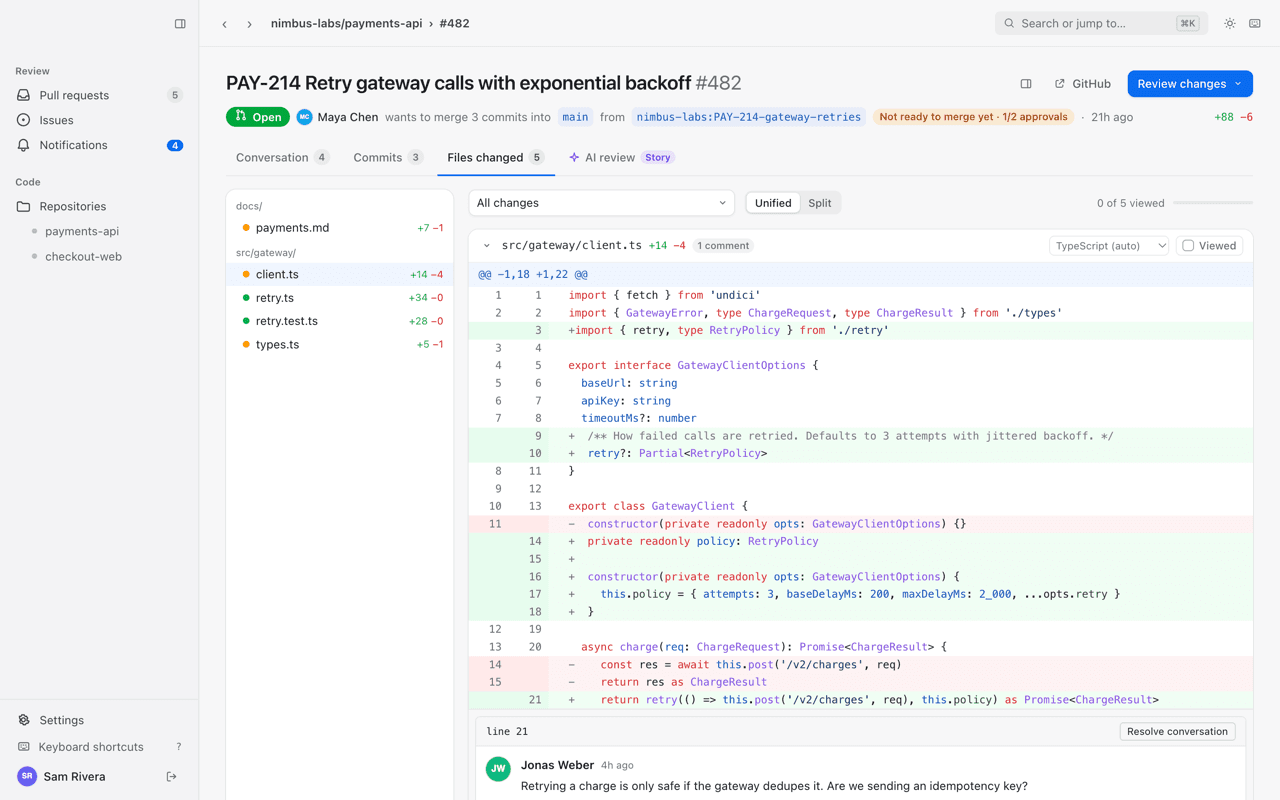Viewport: 1280px width, 800px height.
Task: Collapse the left sidebar panel
Action: [180, 24]
